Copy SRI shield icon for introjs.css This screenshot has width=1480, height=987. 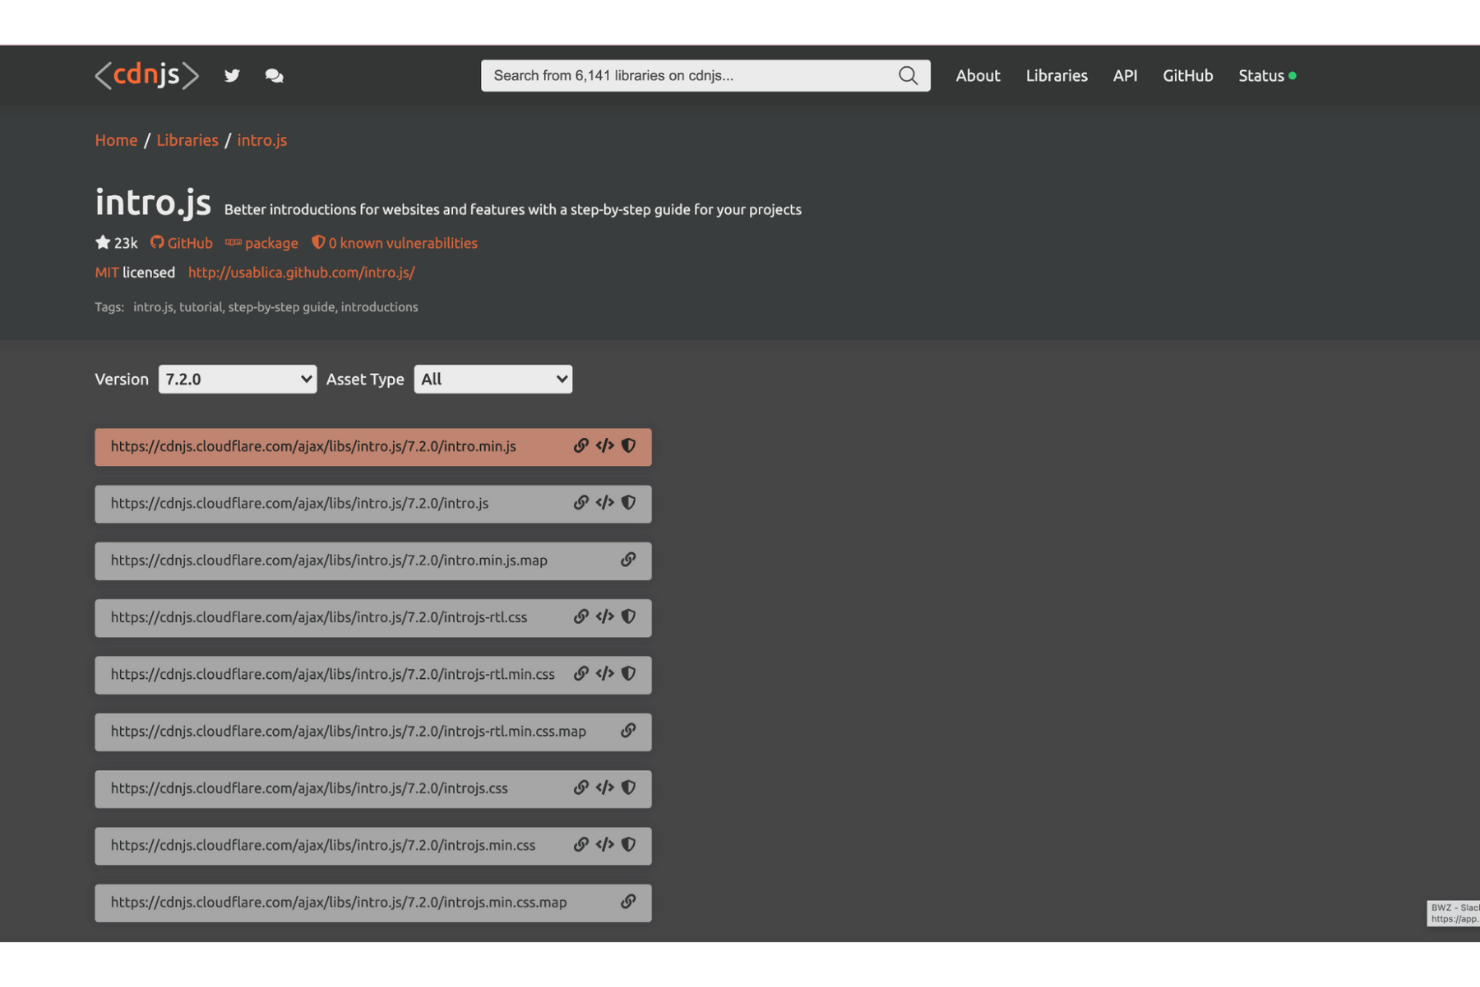click(629, 788)
